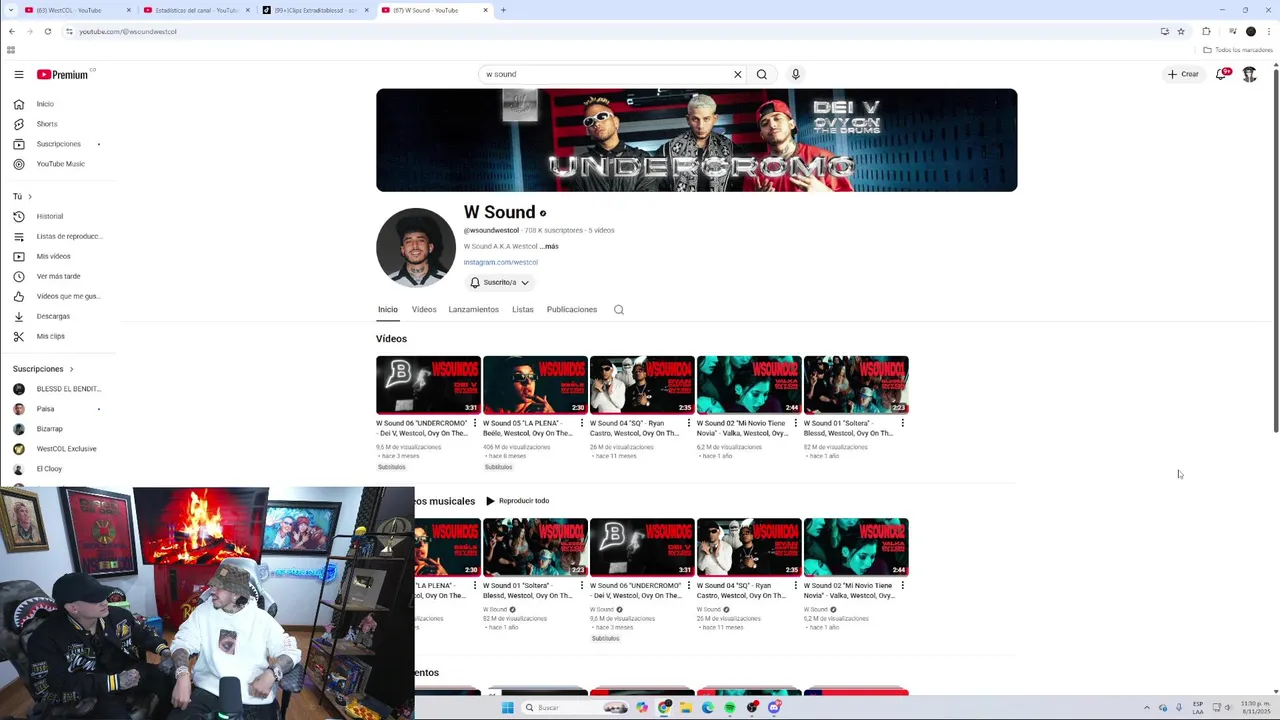Viewport: 1280px width, 720px height.
Task: Open the YouTube account avatar menu
Action: 1250,74
